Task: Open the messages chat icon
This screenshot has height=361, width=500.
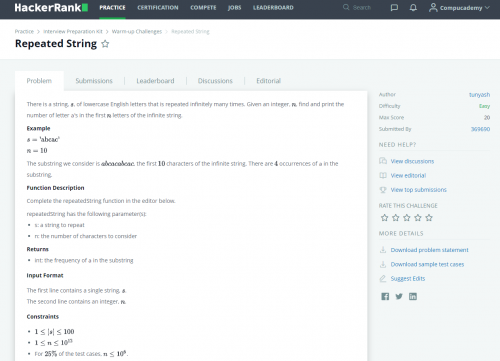Action: point(394,7)
